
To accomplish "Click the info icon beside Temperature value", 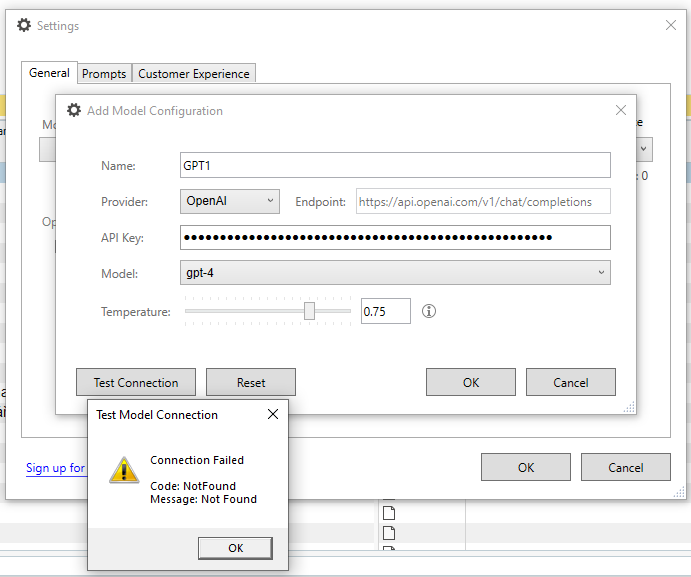I will click(x=429, y=312).
